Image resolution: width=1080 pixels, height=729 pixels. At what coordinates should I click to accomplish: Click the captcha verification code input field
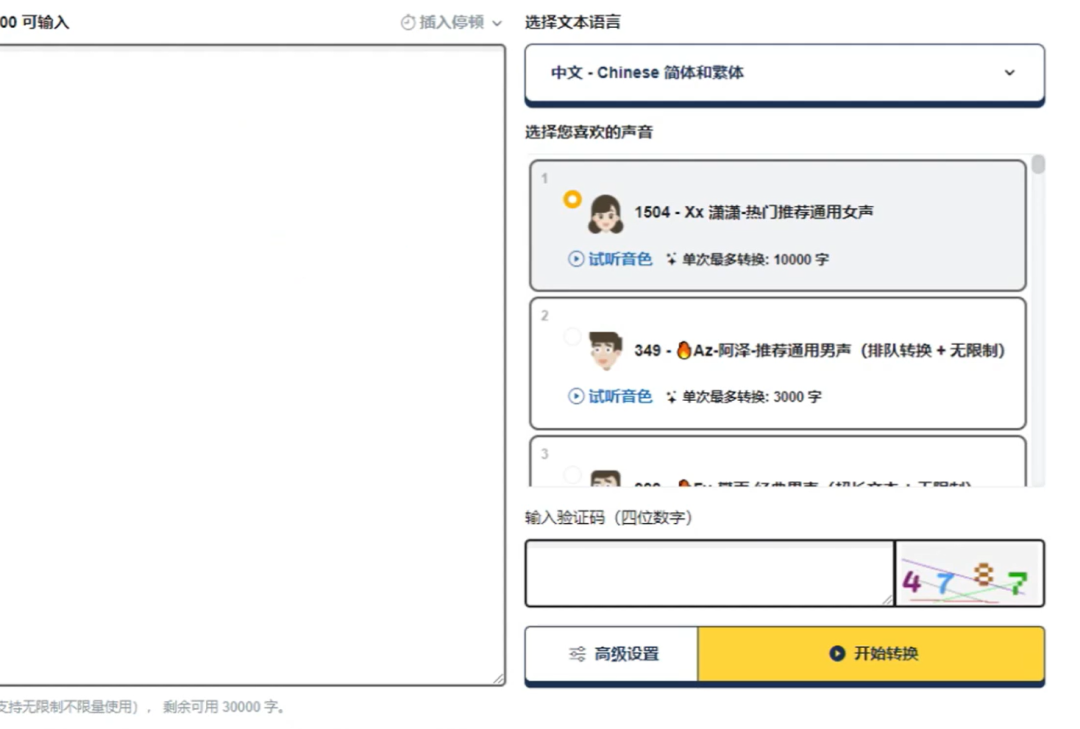tap(709, 573)
